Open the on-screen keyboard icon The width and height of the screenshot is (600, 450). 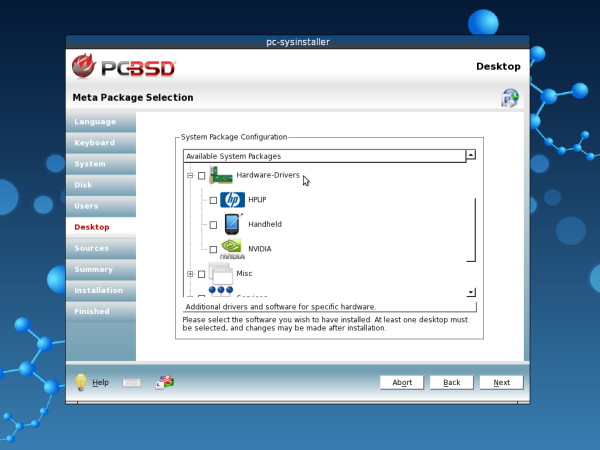tap(133, 382)
